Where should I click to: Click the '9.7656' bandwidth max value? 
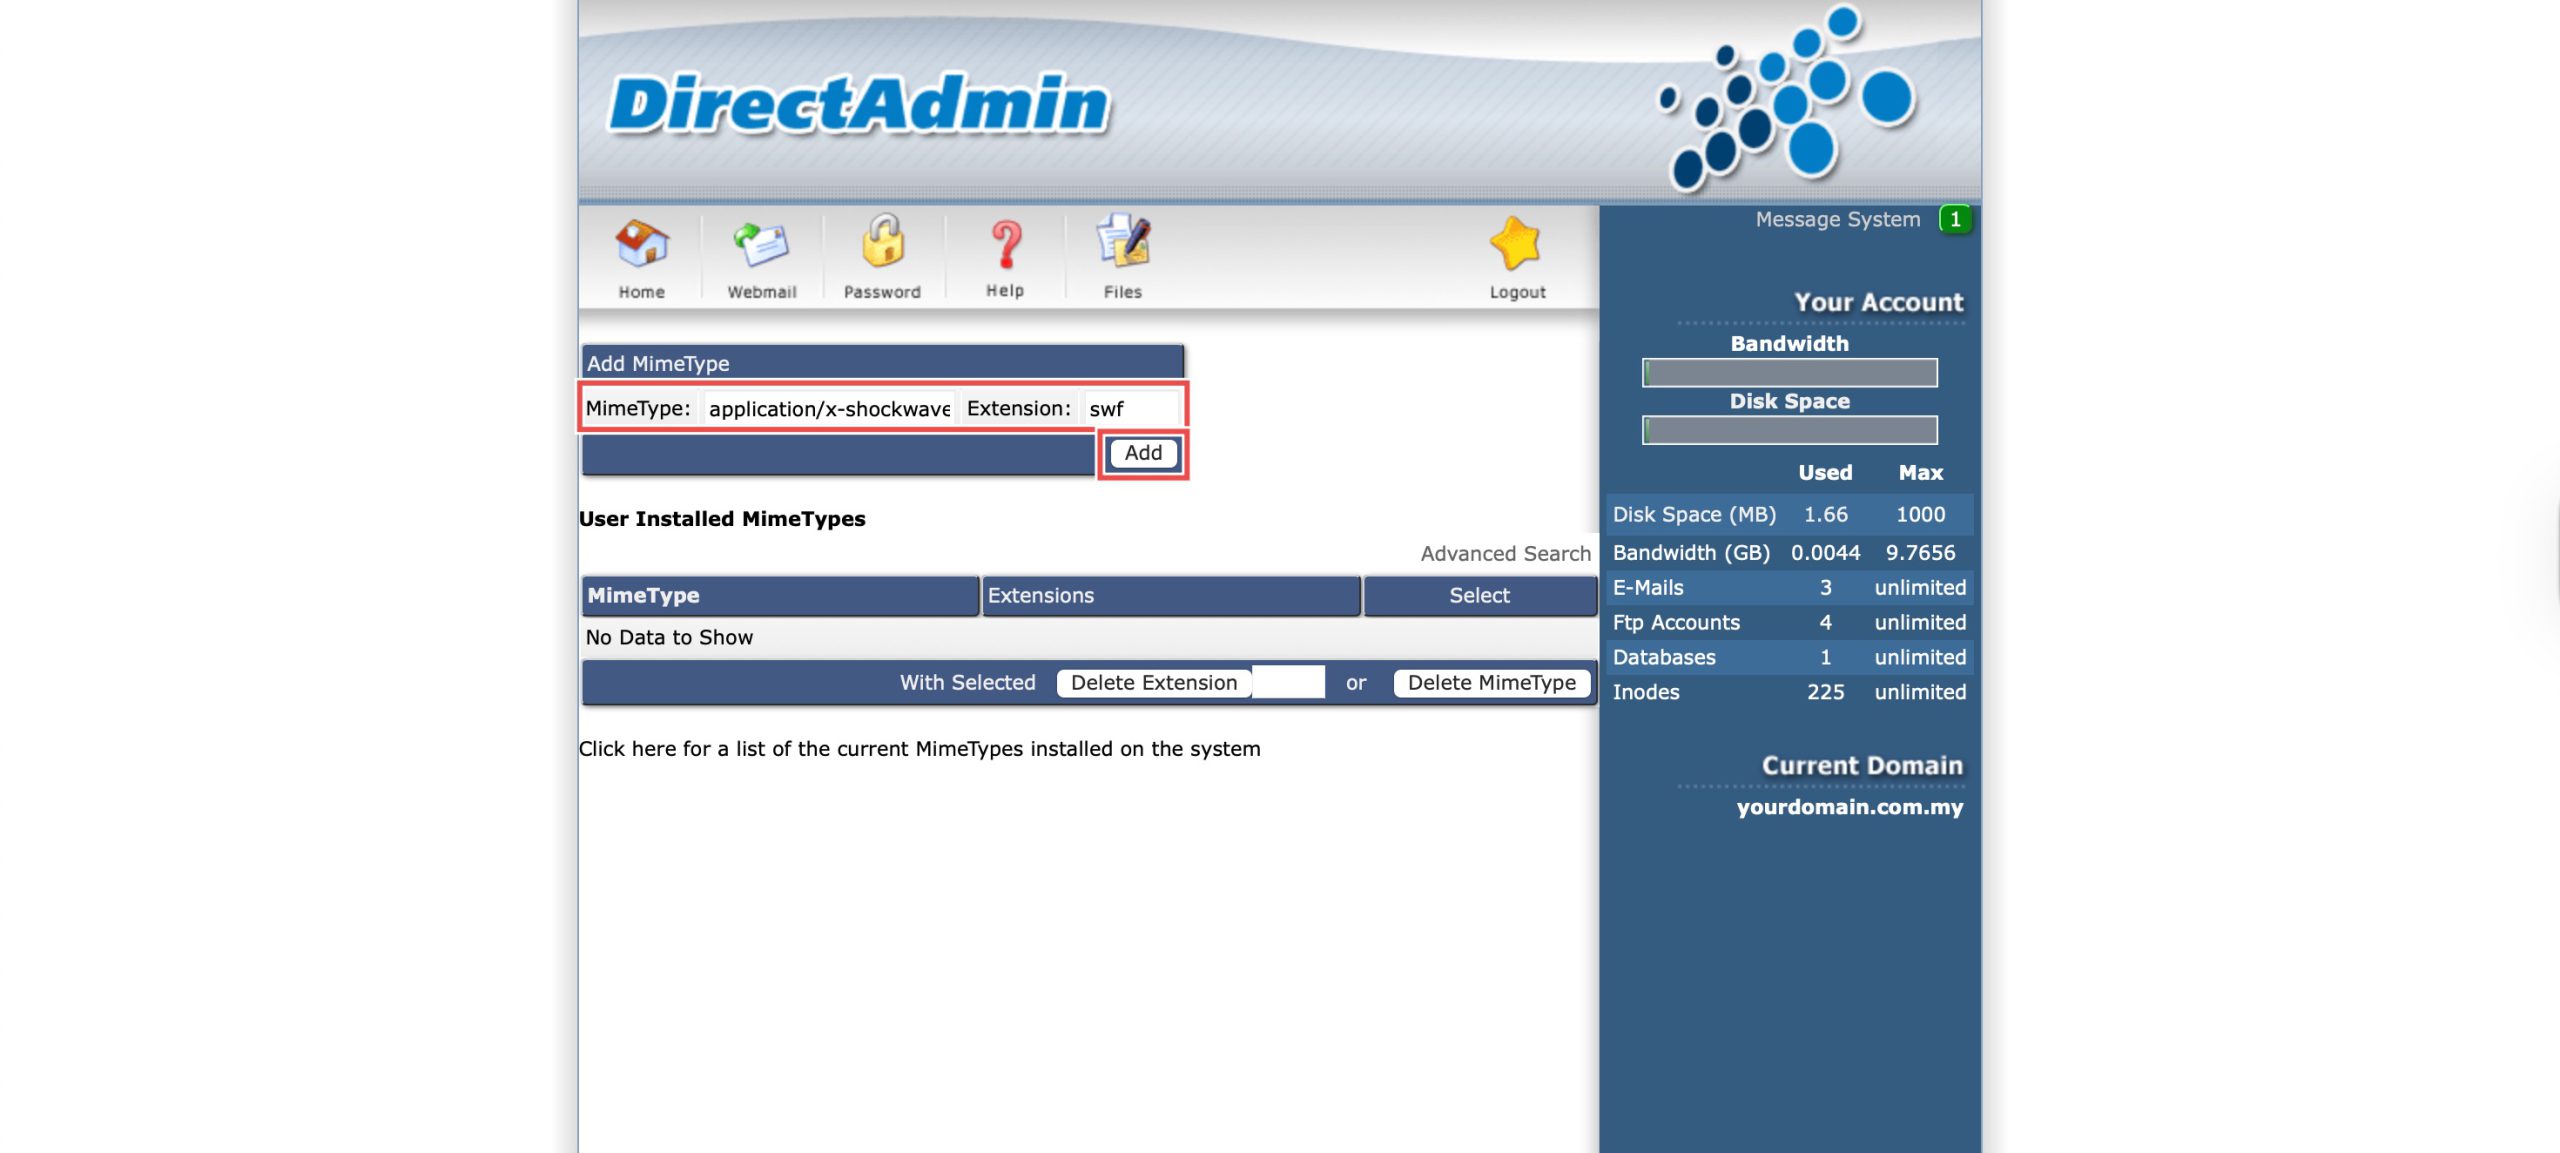(1920, 553)
